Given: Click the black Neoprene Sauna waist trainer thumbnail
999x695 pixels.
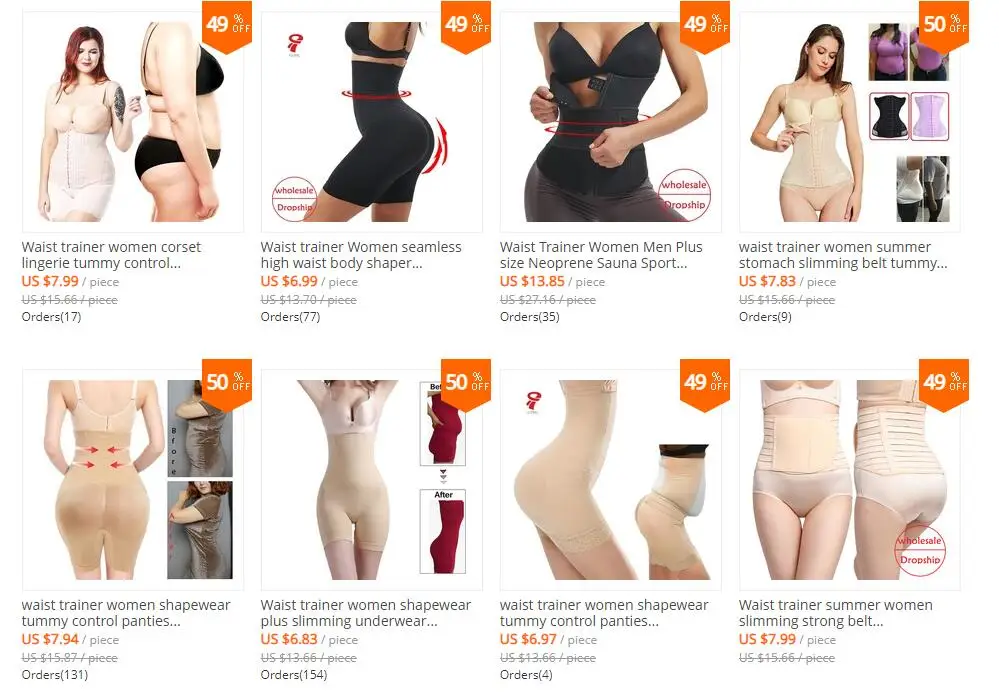Looking at the screenshot, I should 610,122.
